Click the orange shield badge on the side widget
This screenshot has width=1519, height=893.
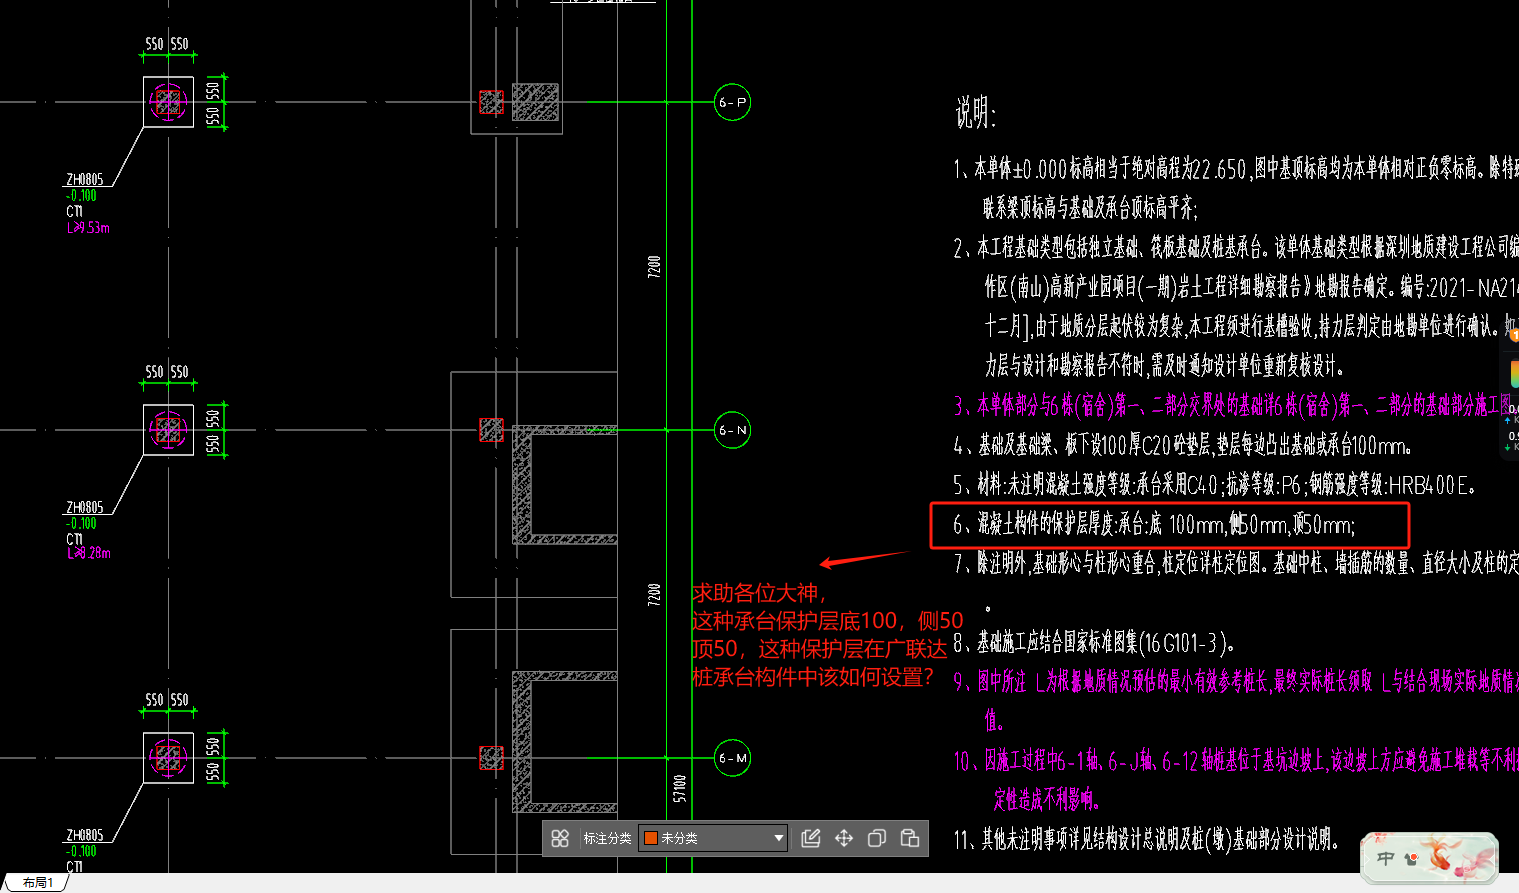(1514, 337)
